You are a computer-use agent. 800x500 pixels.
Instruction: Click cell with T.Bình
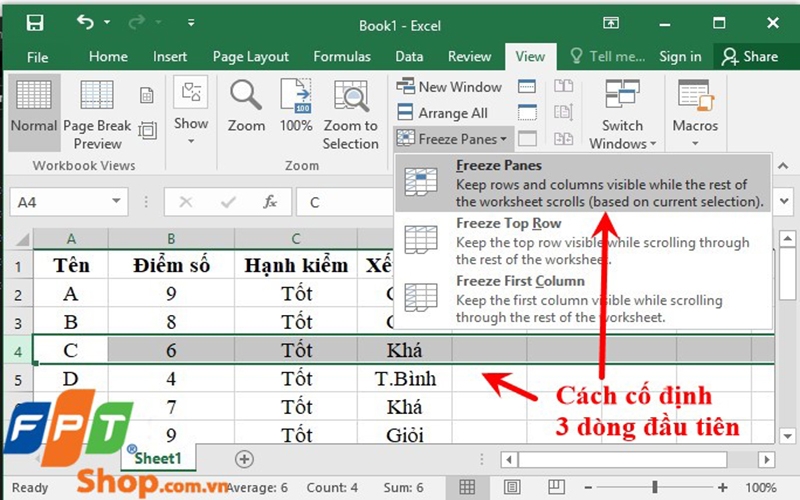405,379
